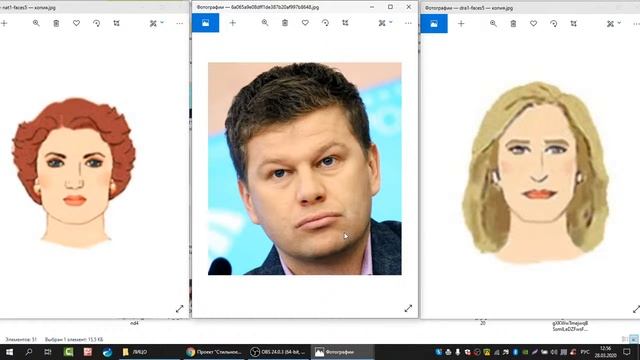The image size is (640, 360).
Task: Expand Edit & Create dropdown arrow in the right window
Action: [x=619, y=22]
